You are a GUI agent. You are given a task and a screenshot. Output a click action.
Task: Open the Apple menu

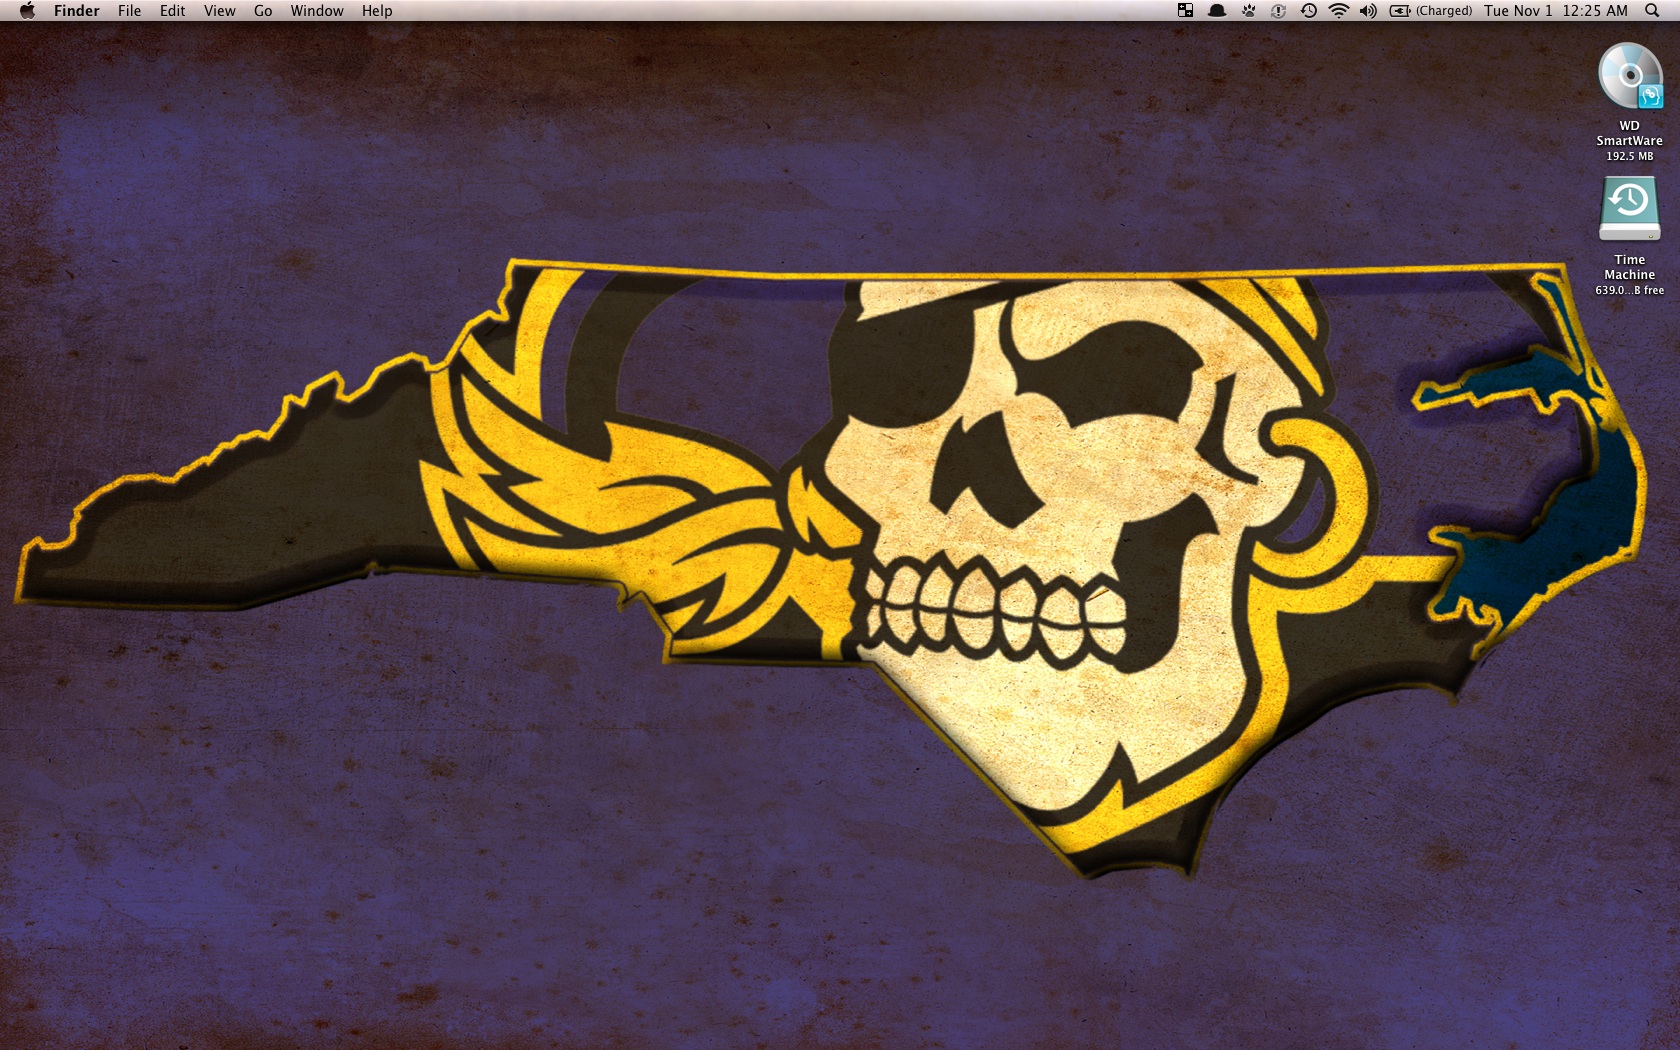coord(27,10)
